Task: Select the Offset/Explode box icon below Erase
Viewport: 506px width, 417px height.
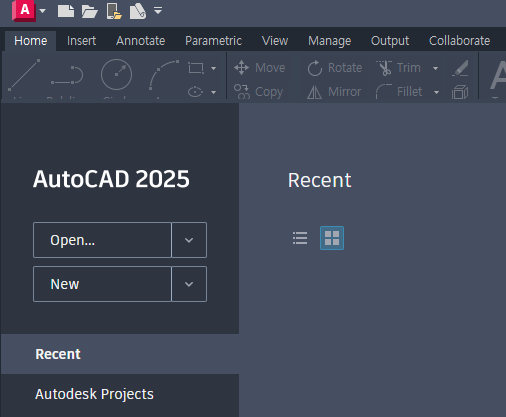Action: pyautogui.click(x=460, y=92)
